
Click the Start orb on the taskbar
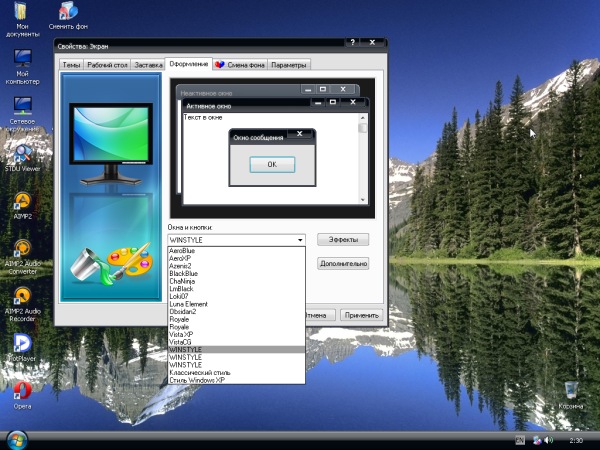pos(17,439)
